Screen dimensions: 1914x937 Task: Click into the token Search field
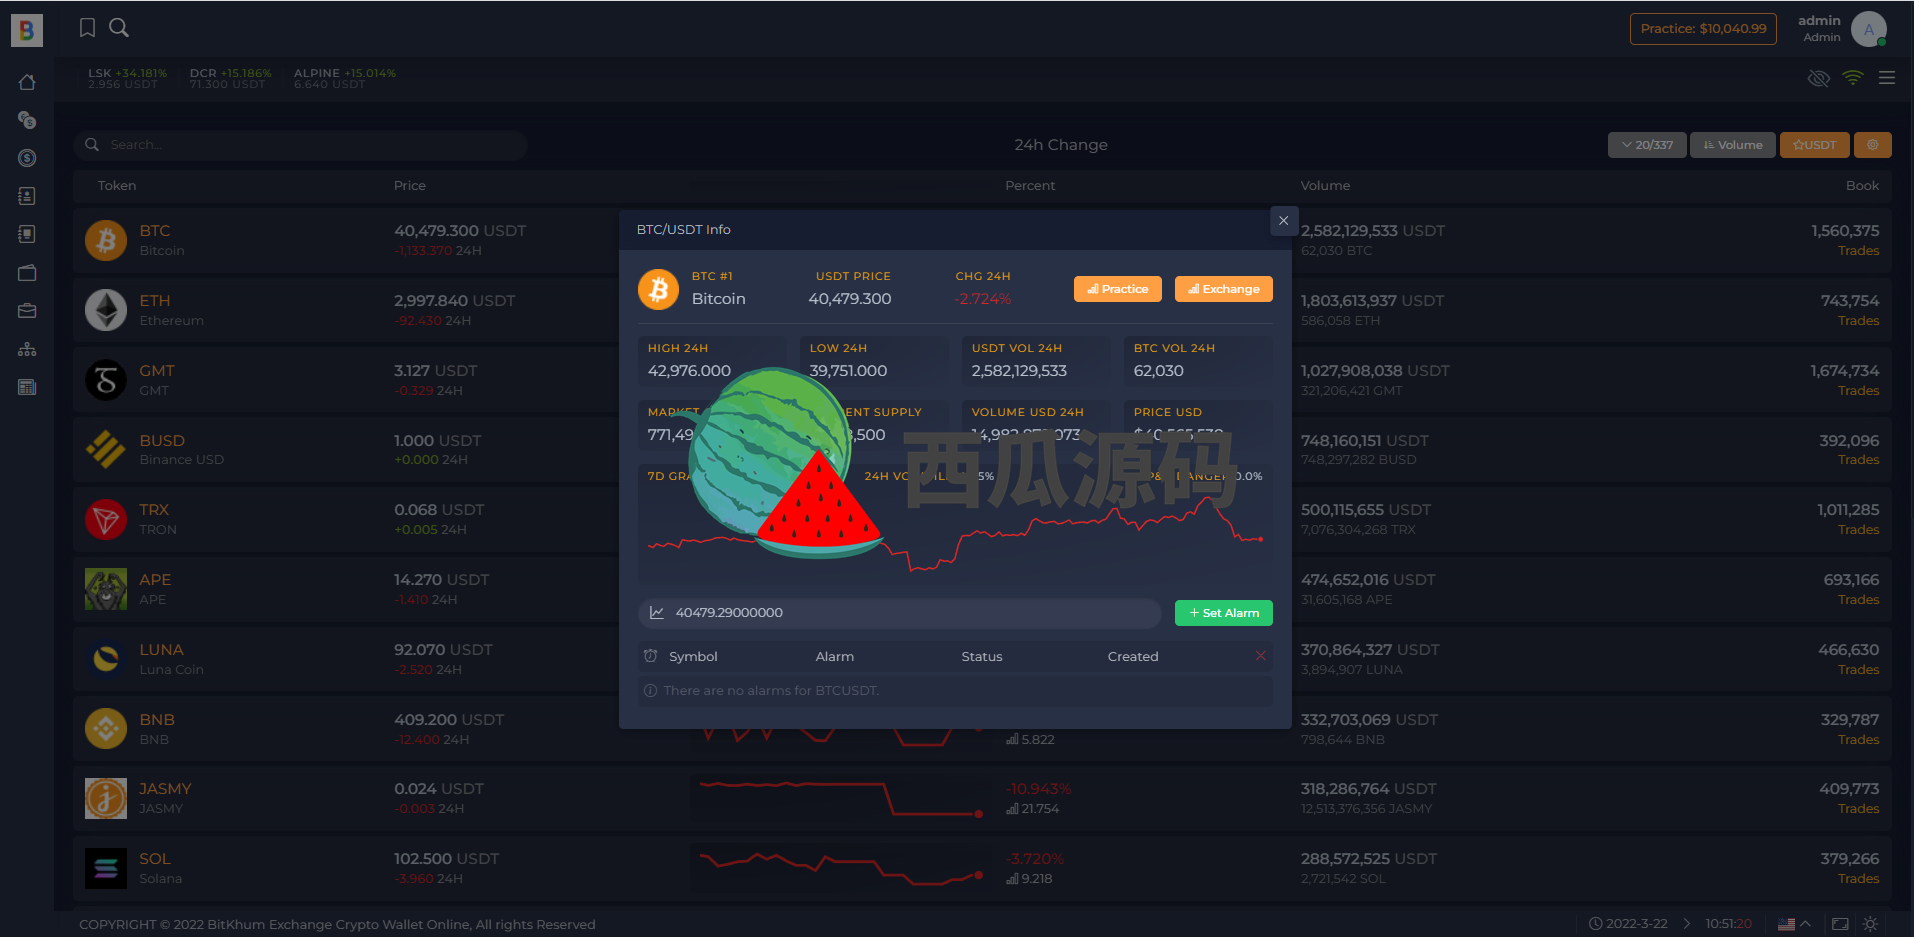click(x=300, y=145)
